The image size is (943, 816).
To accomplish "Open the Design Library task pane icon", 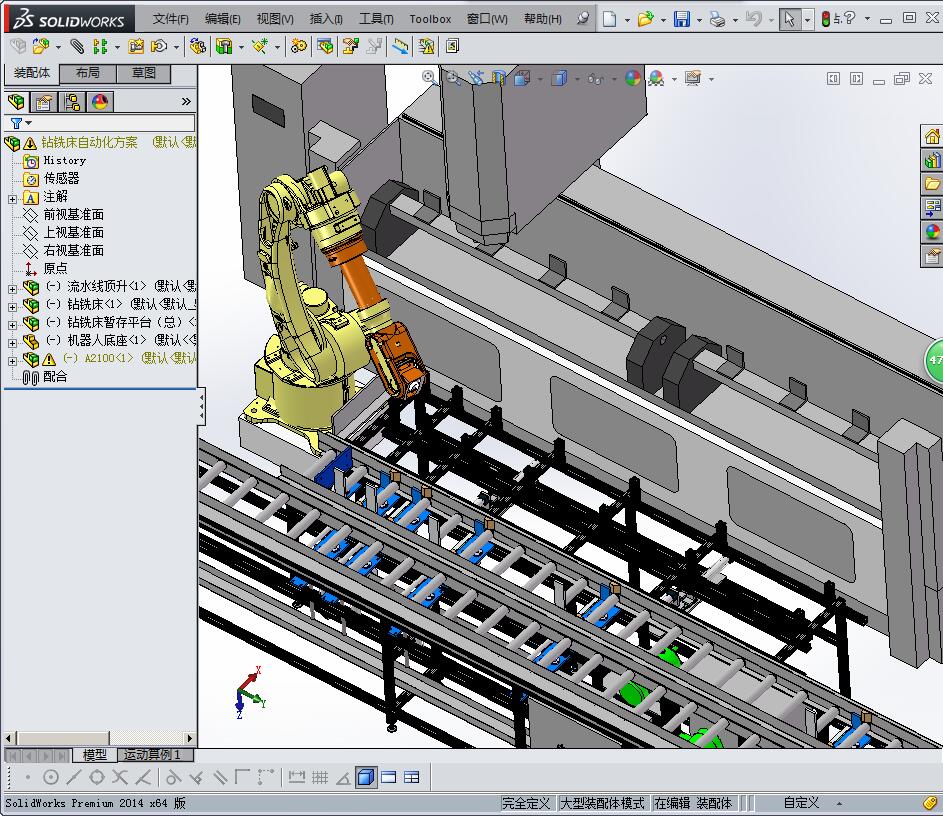I will click(932, 160).
